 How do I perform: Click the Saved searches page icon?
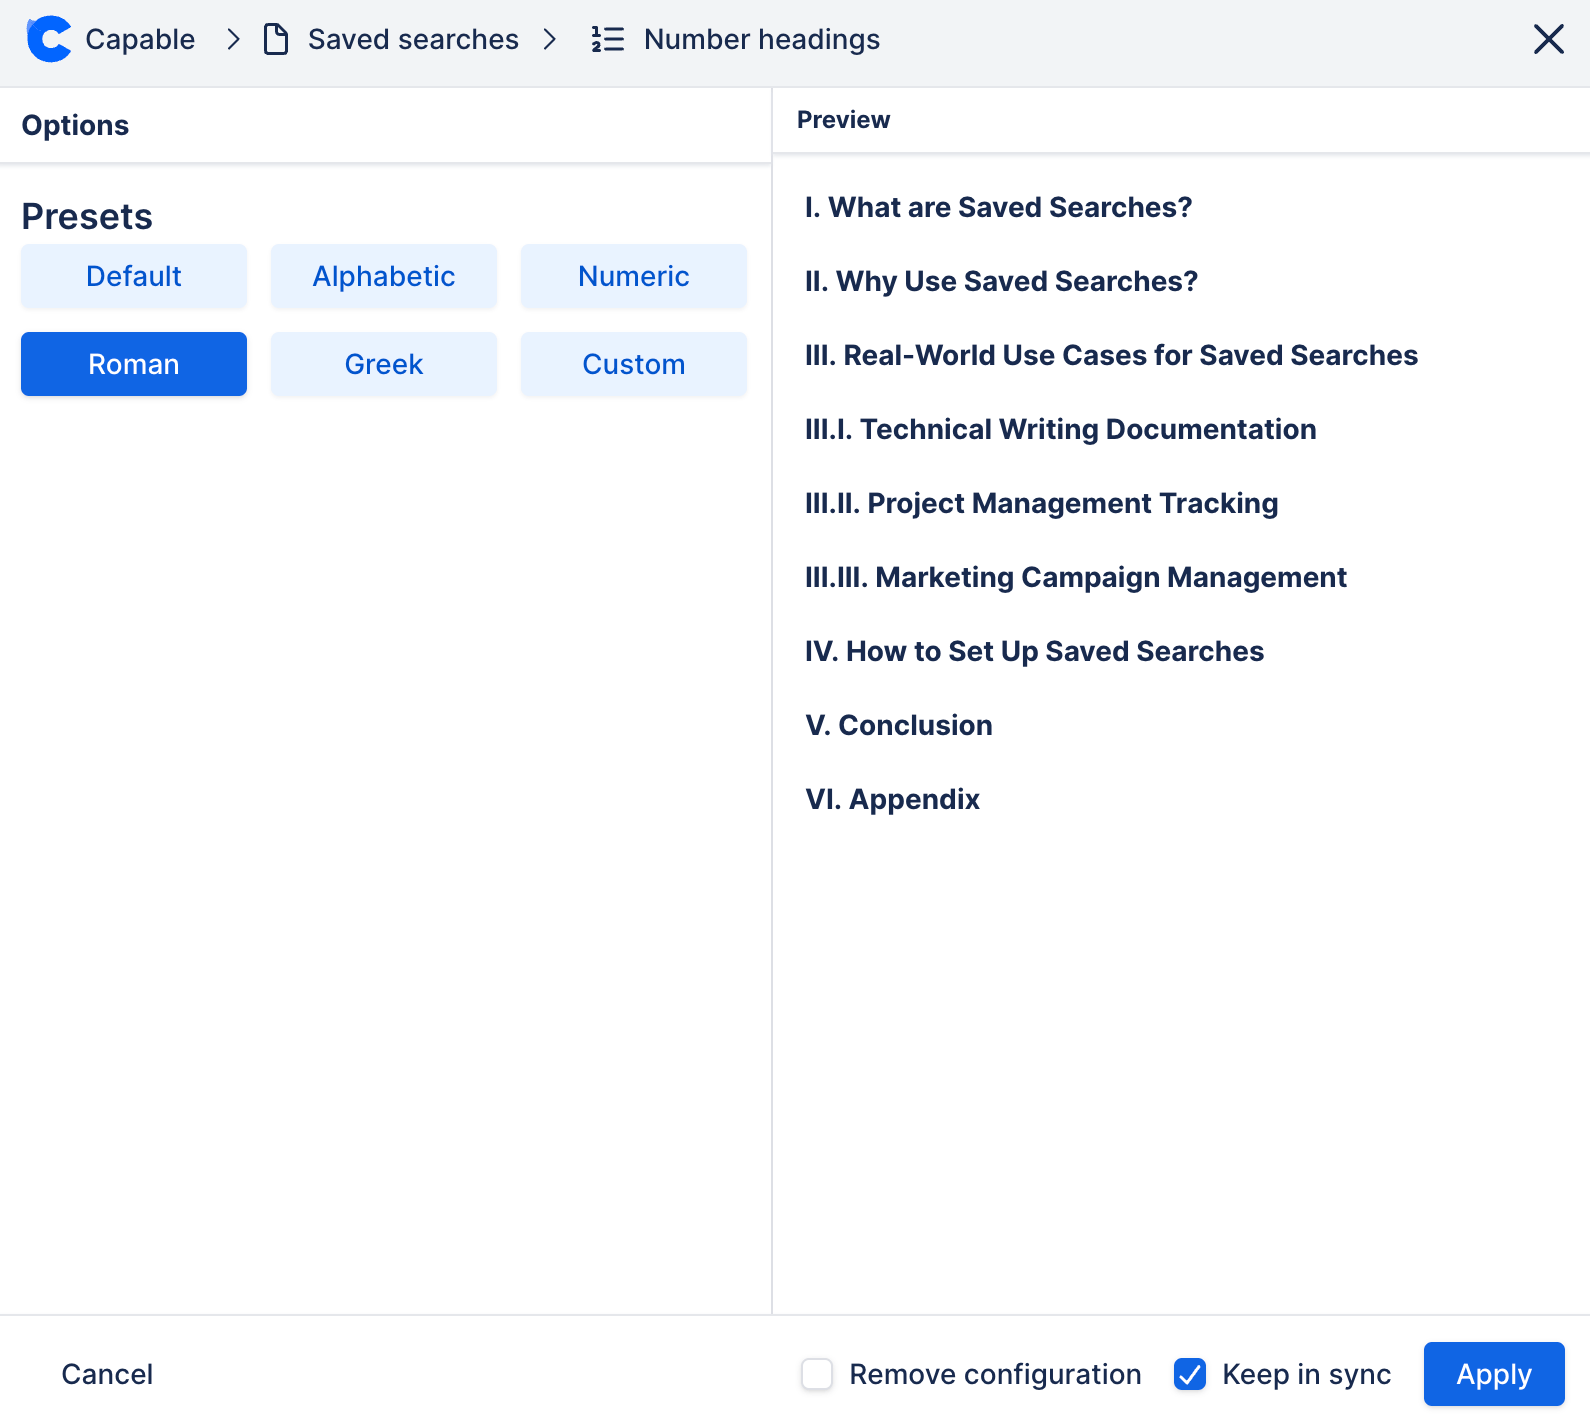point(276,40)
